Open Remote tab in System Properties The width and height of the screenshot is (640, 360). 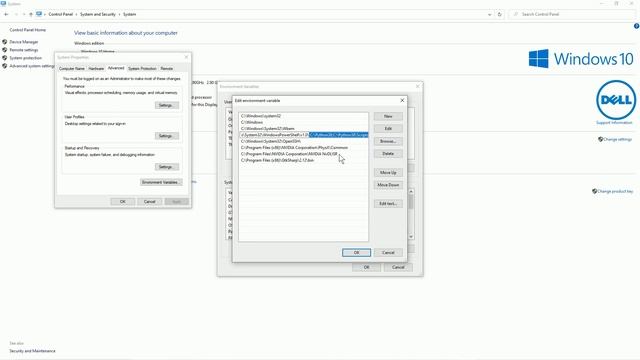[167, 69]
